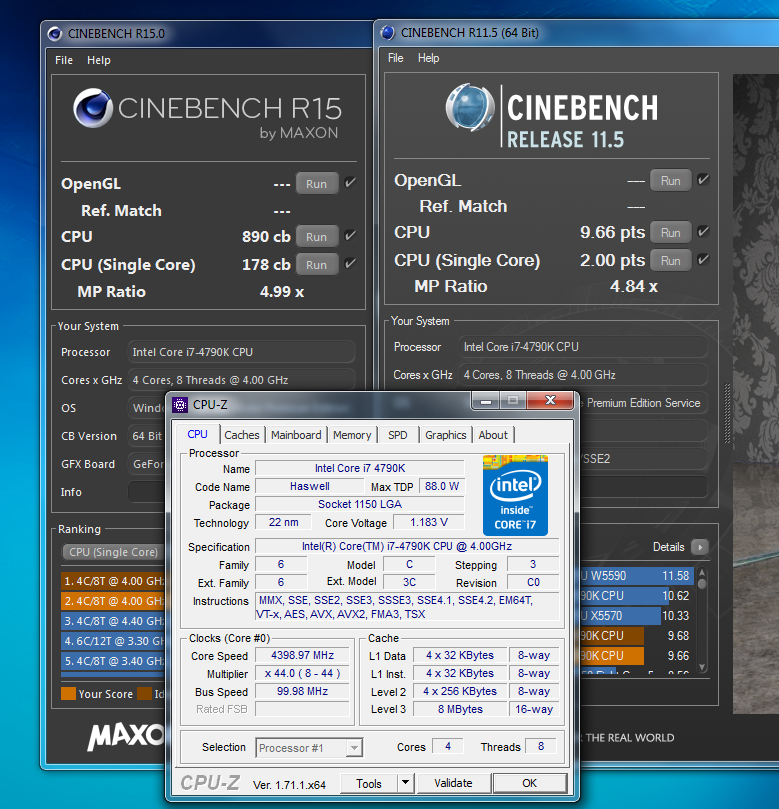
Task: Select ranking entry 1. 4C/8T @ 4.00 GHz
Action: (112, 581)
